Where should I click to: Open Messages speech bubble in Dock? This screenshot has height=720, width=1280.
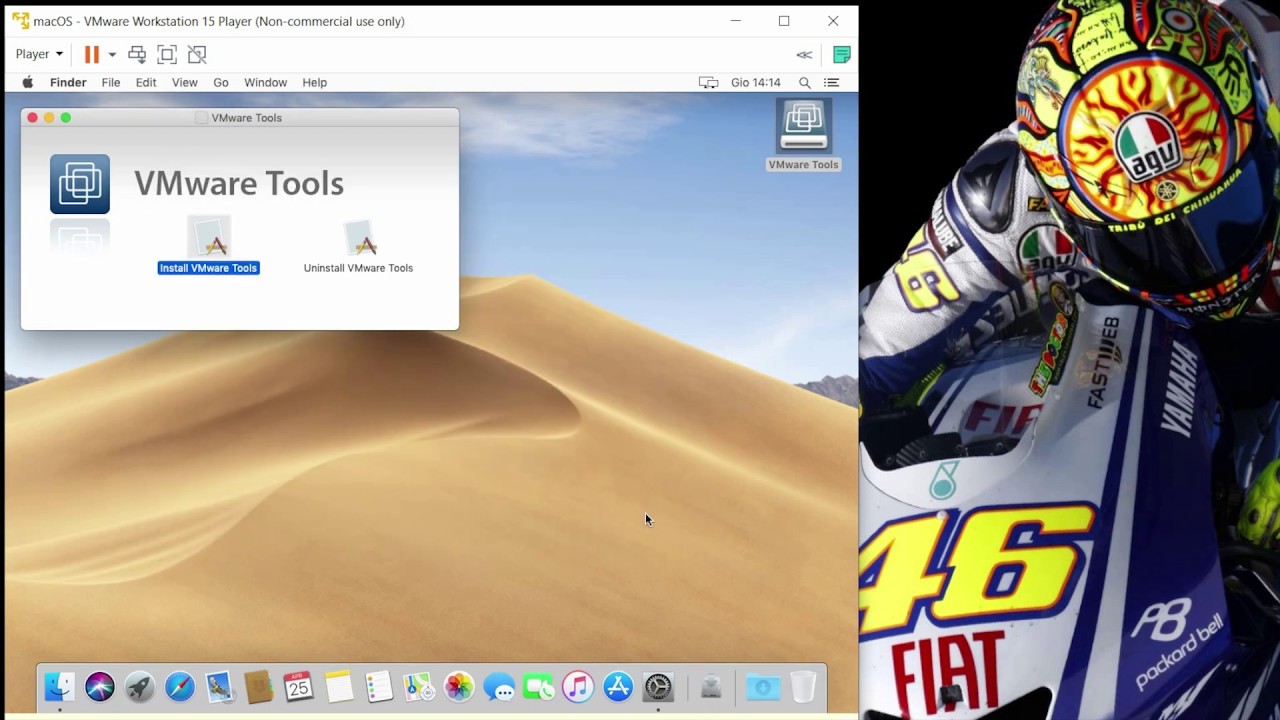click(499, 687)
